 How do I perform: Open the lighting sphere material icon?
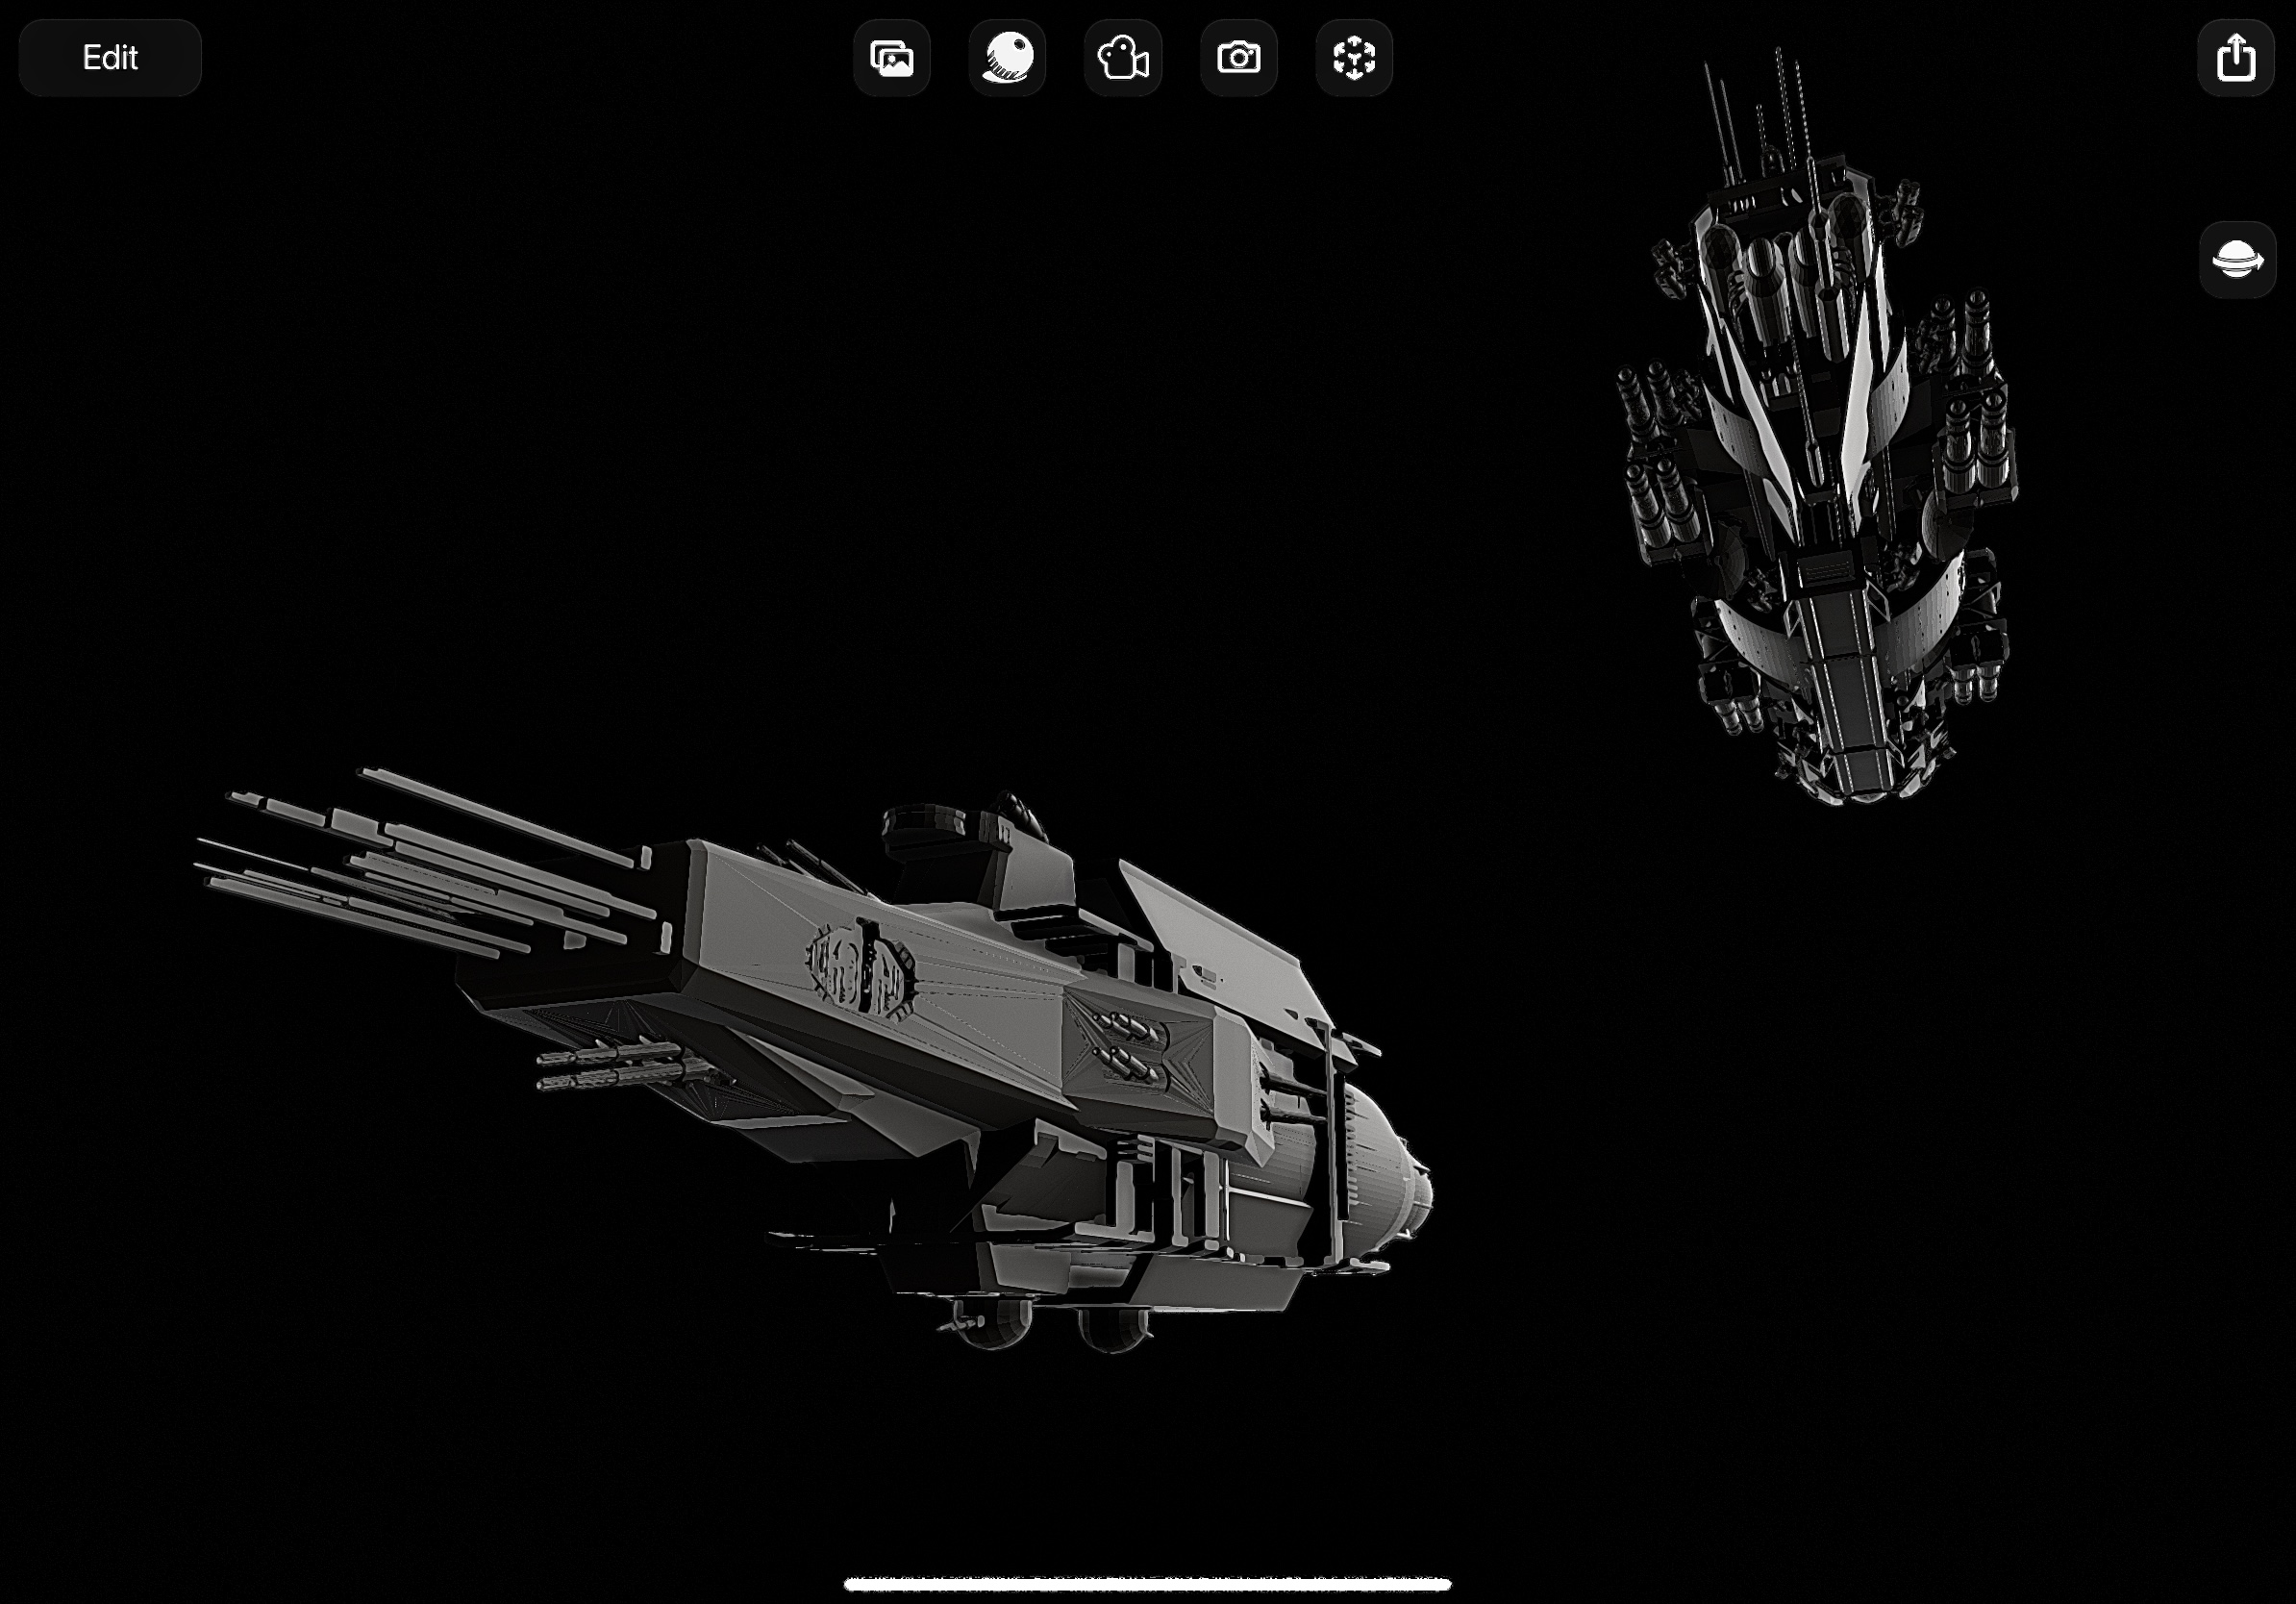pos(1007,58)
